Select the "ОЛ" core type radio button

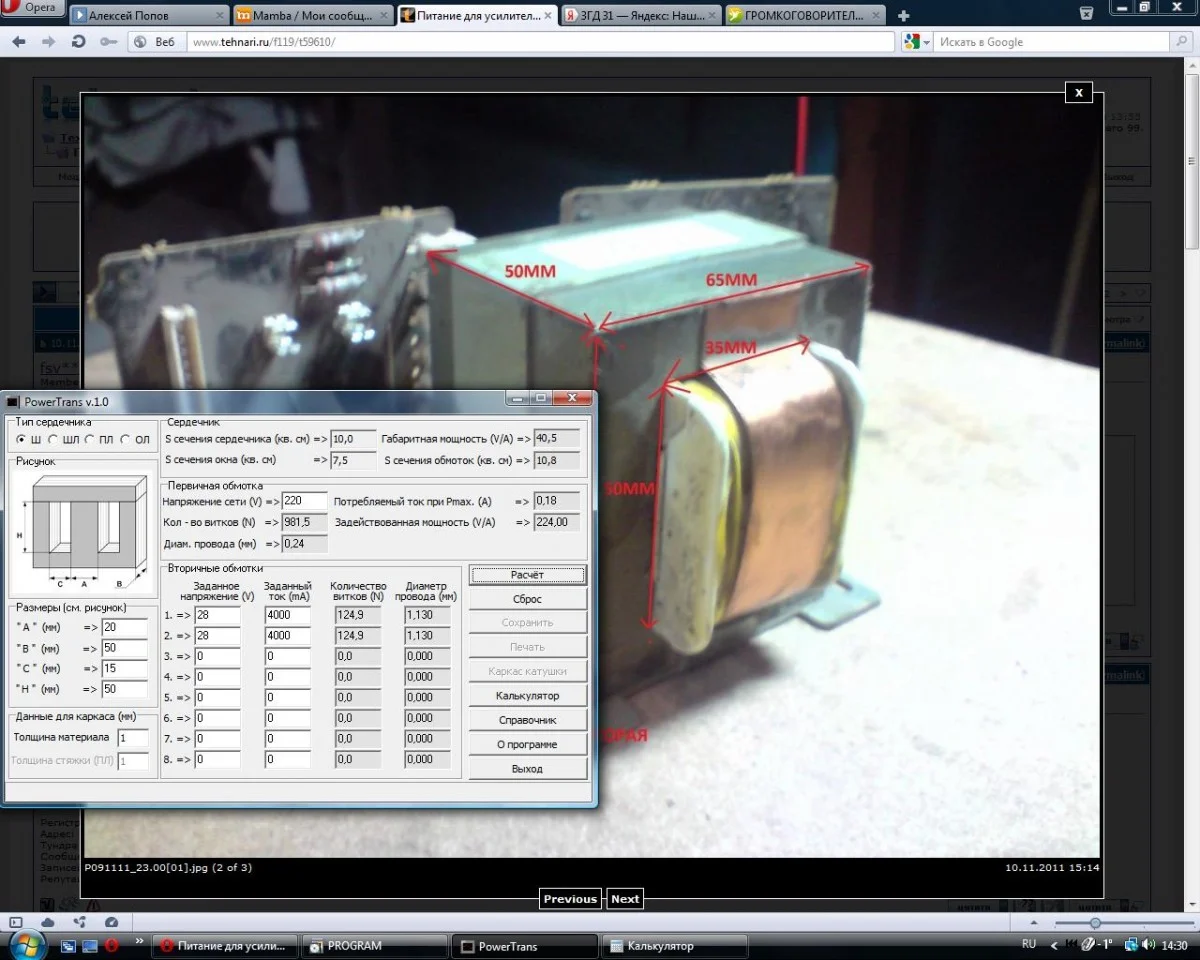(x=126, y=439)
